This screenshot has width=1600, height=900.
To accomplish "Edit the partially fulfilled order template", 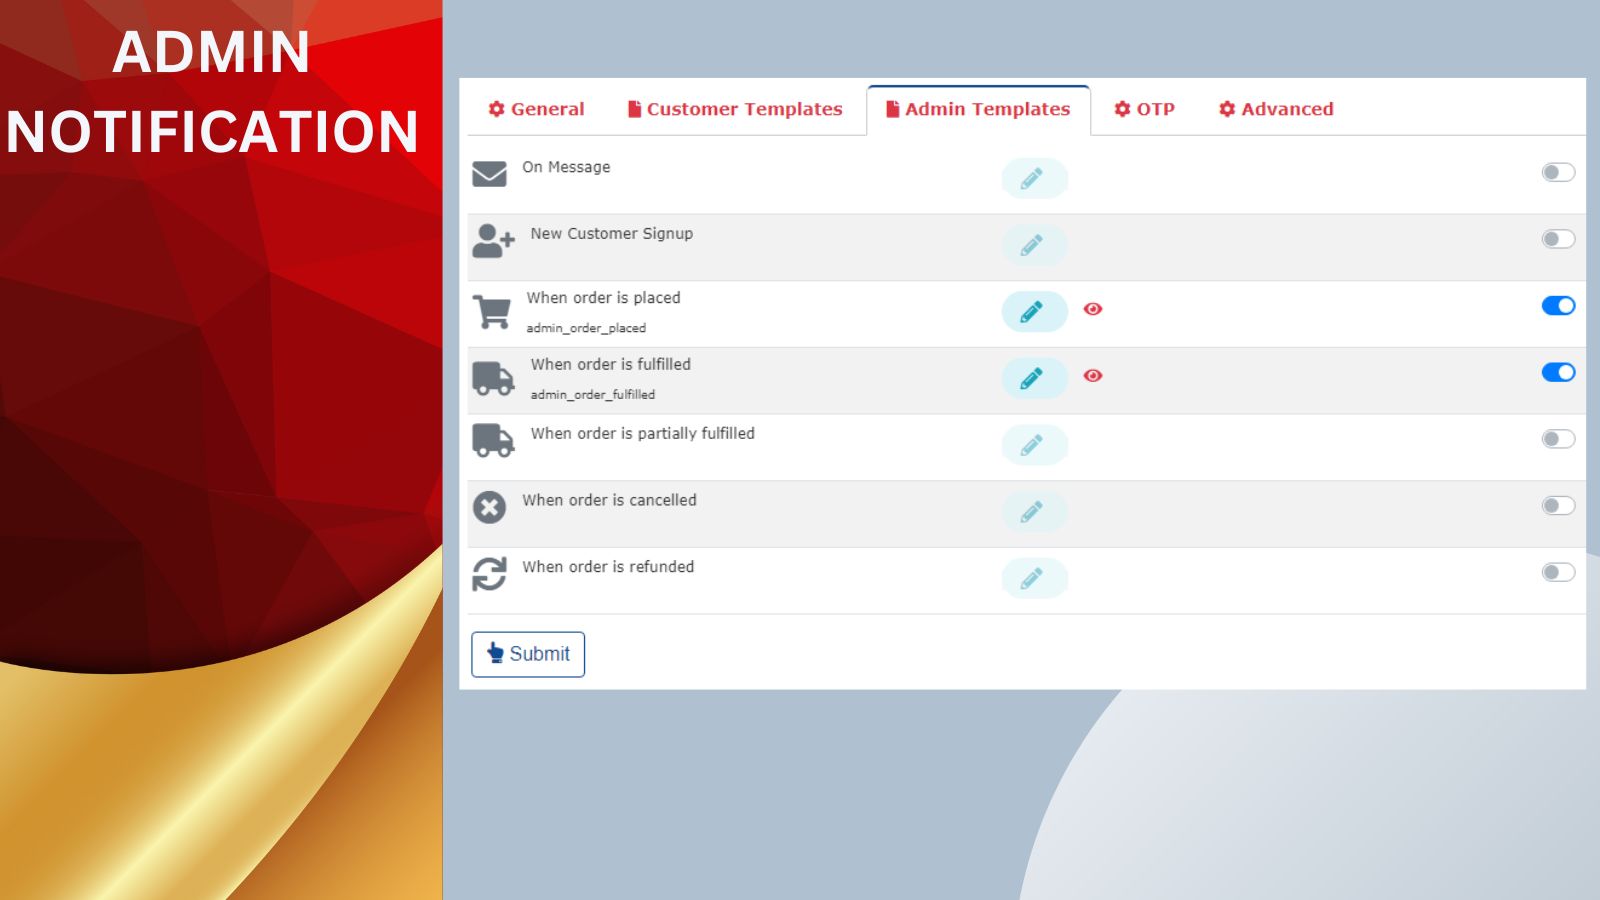I will 1034,445.
